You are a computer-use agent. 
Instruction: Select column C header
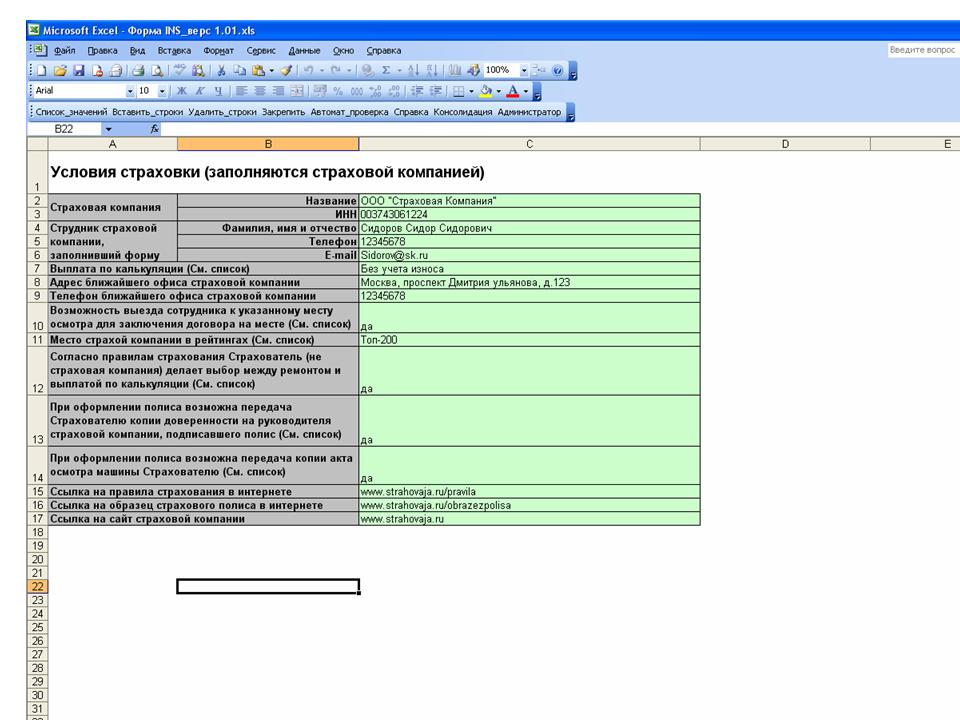529,144
